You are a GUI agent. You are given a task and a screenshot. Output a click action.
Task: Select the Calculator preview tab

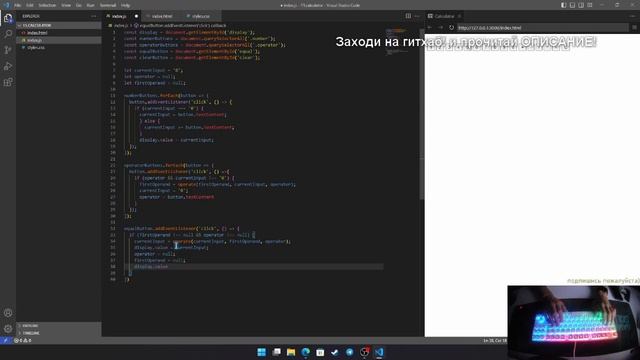[x=444, y=16]
